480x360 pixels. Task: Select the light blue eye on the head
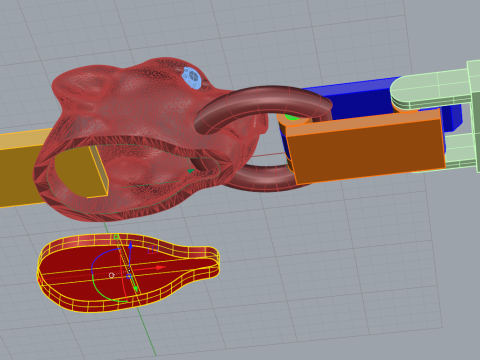coord(192,78)
